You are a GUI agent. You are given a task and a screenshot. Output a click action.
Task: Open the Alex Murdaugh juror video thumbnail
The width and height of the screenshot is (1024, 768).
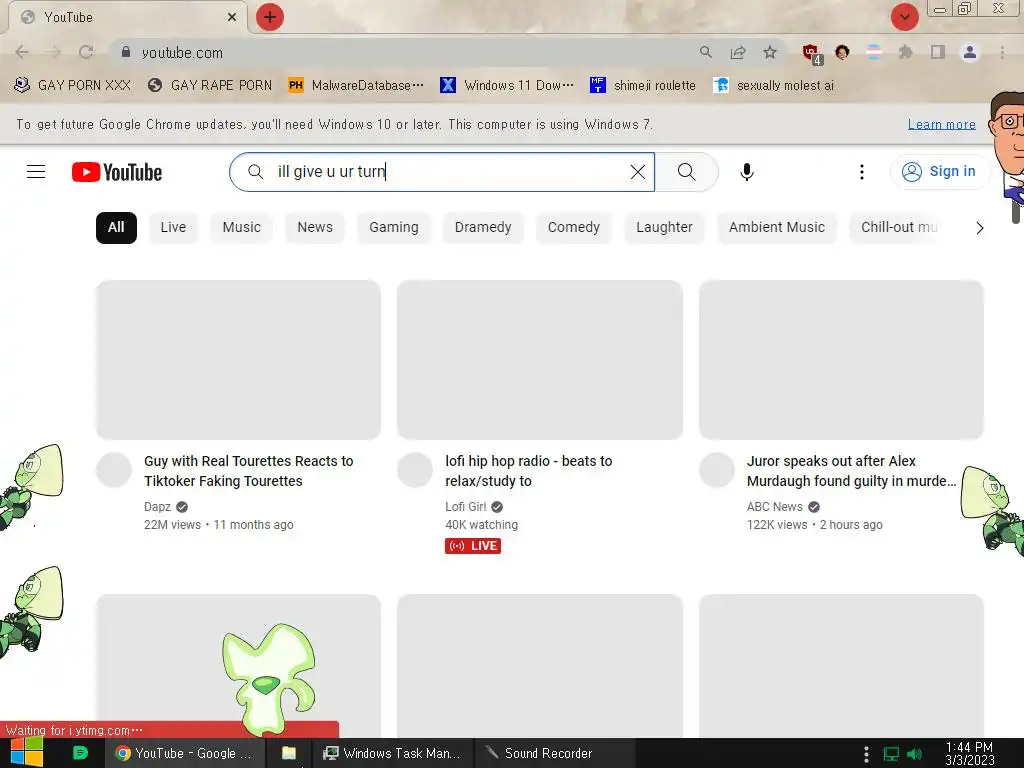tap(841, 360)
